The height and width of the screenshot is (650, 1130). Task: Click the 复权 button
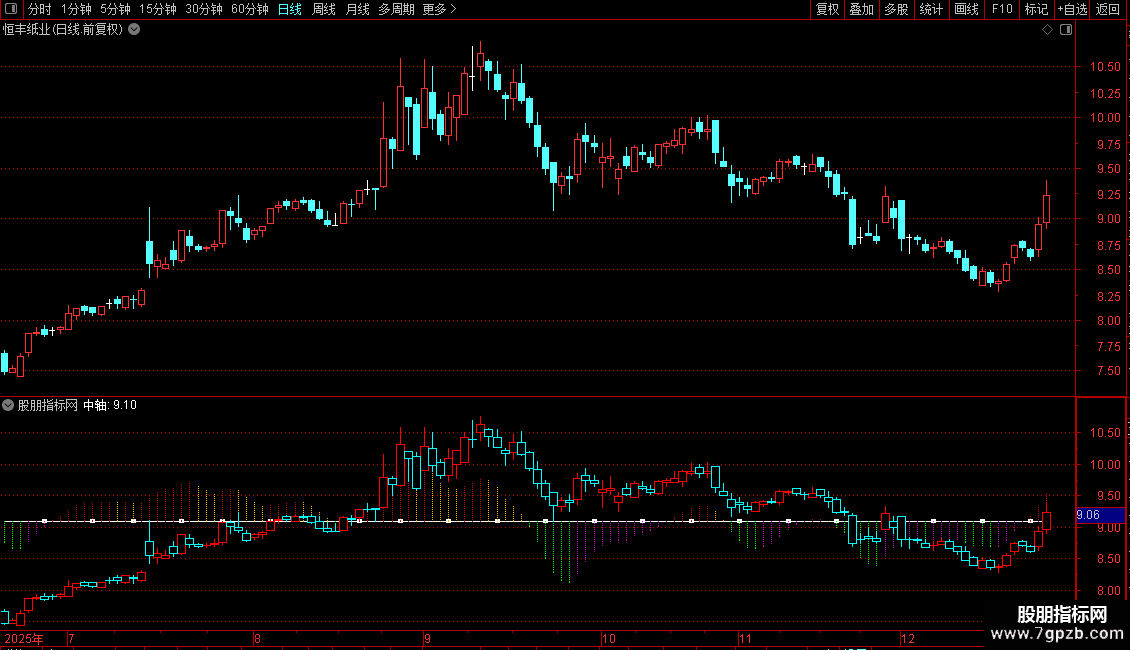(827, 9)
